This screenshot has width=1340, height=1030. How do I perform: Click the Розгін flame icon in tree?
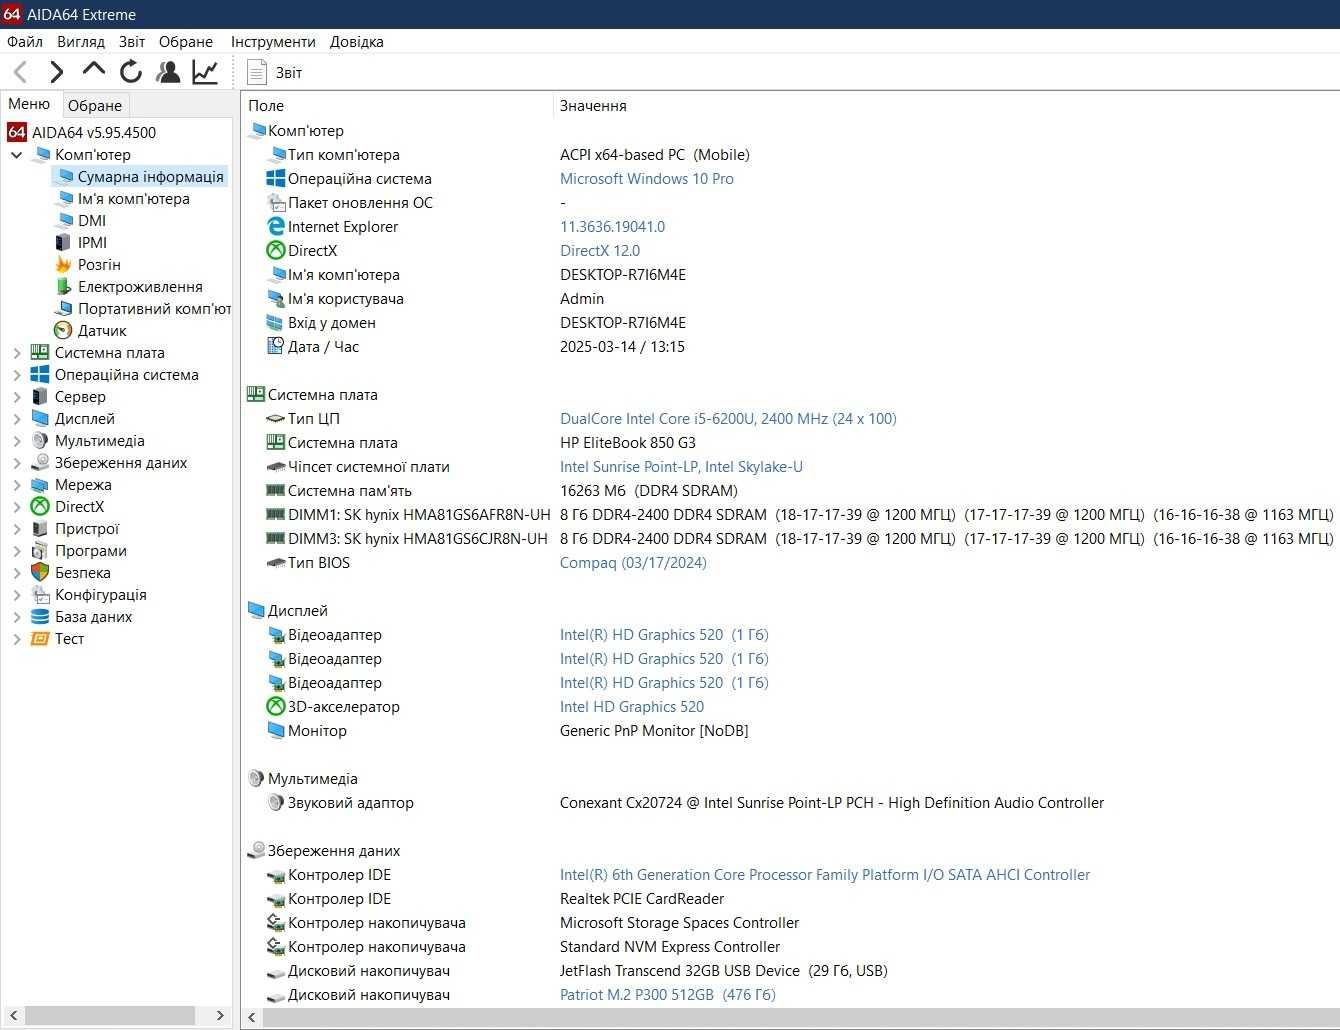click(63, 265)
